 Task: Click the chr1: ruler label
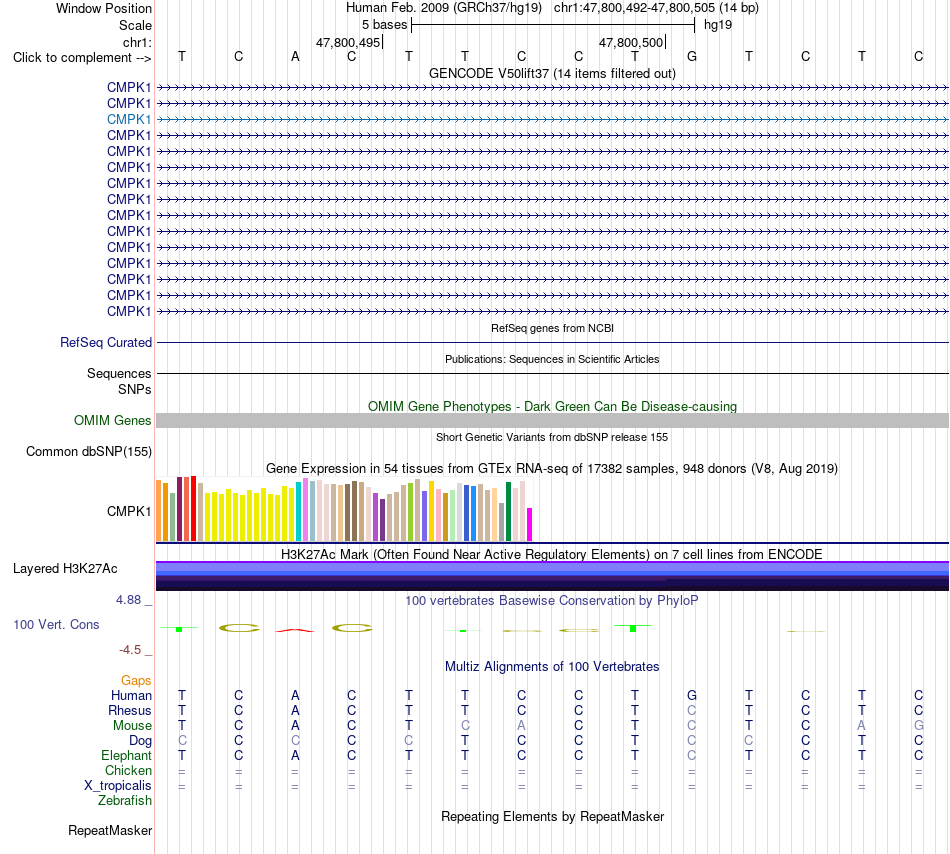[x=137, y=42]
